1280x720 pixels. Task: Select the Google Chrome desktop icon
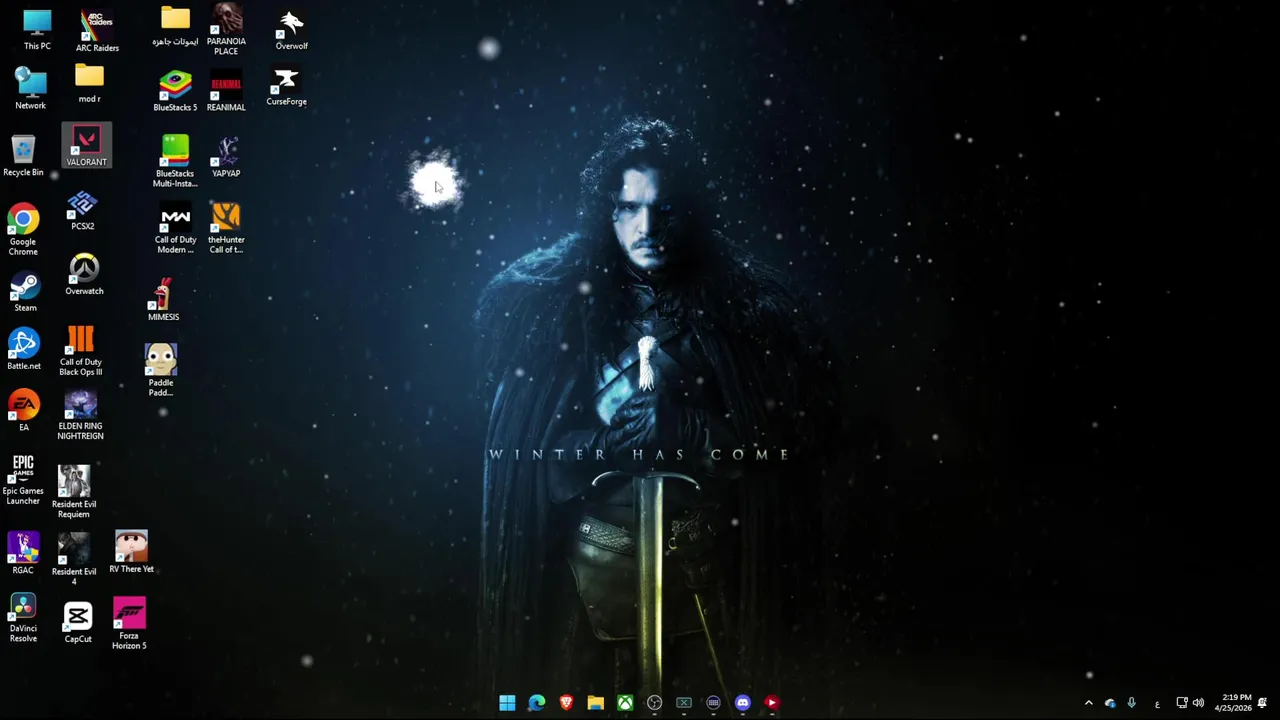coord(23,230)
